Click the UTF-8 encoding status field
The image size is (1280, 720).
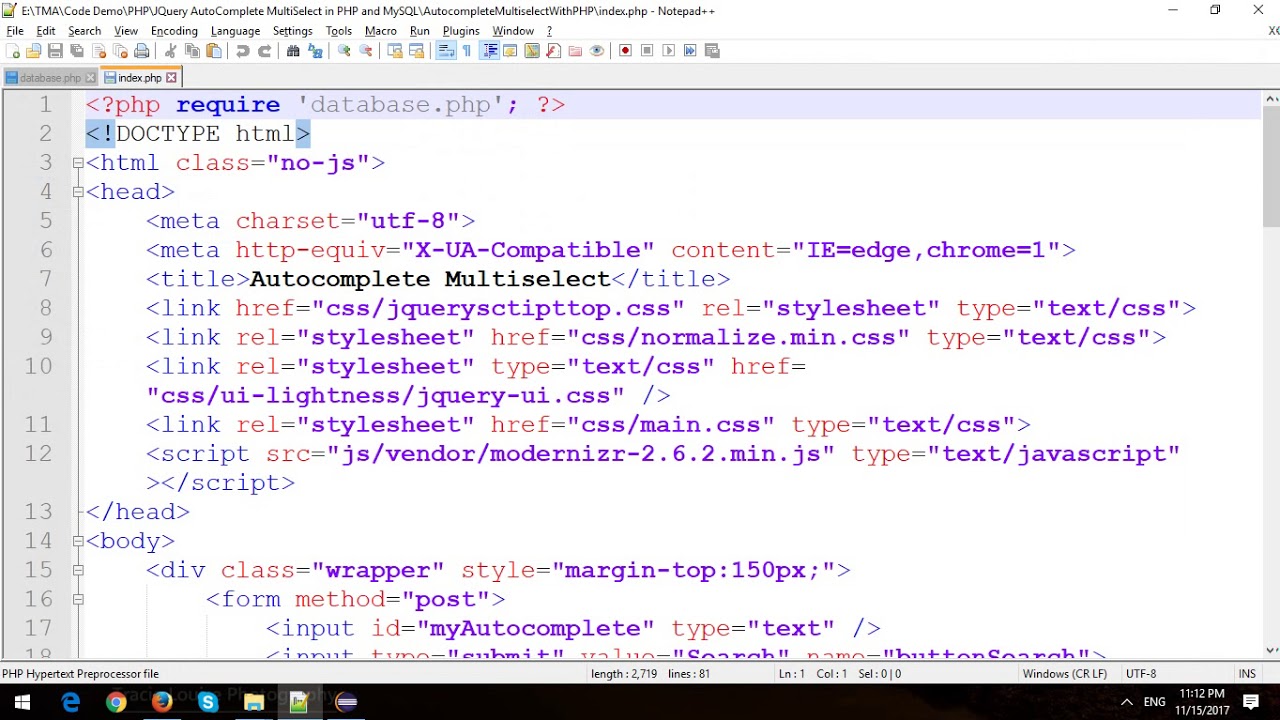[1140, 674]
